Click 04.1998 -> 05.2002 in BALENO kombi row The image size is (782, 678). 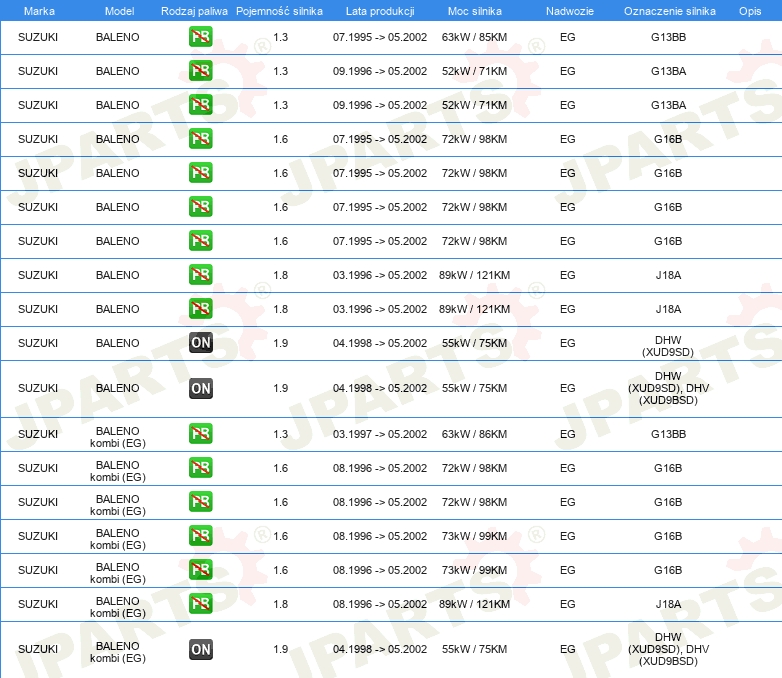(380, 649)
